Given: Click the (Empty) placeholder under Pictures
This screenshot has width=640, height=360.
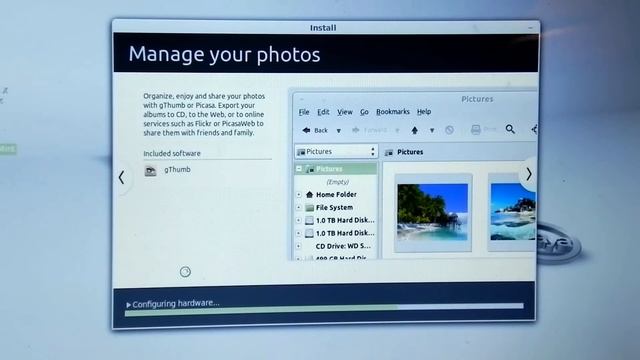Looking at the screenshot, I should [x=338, y=182].
